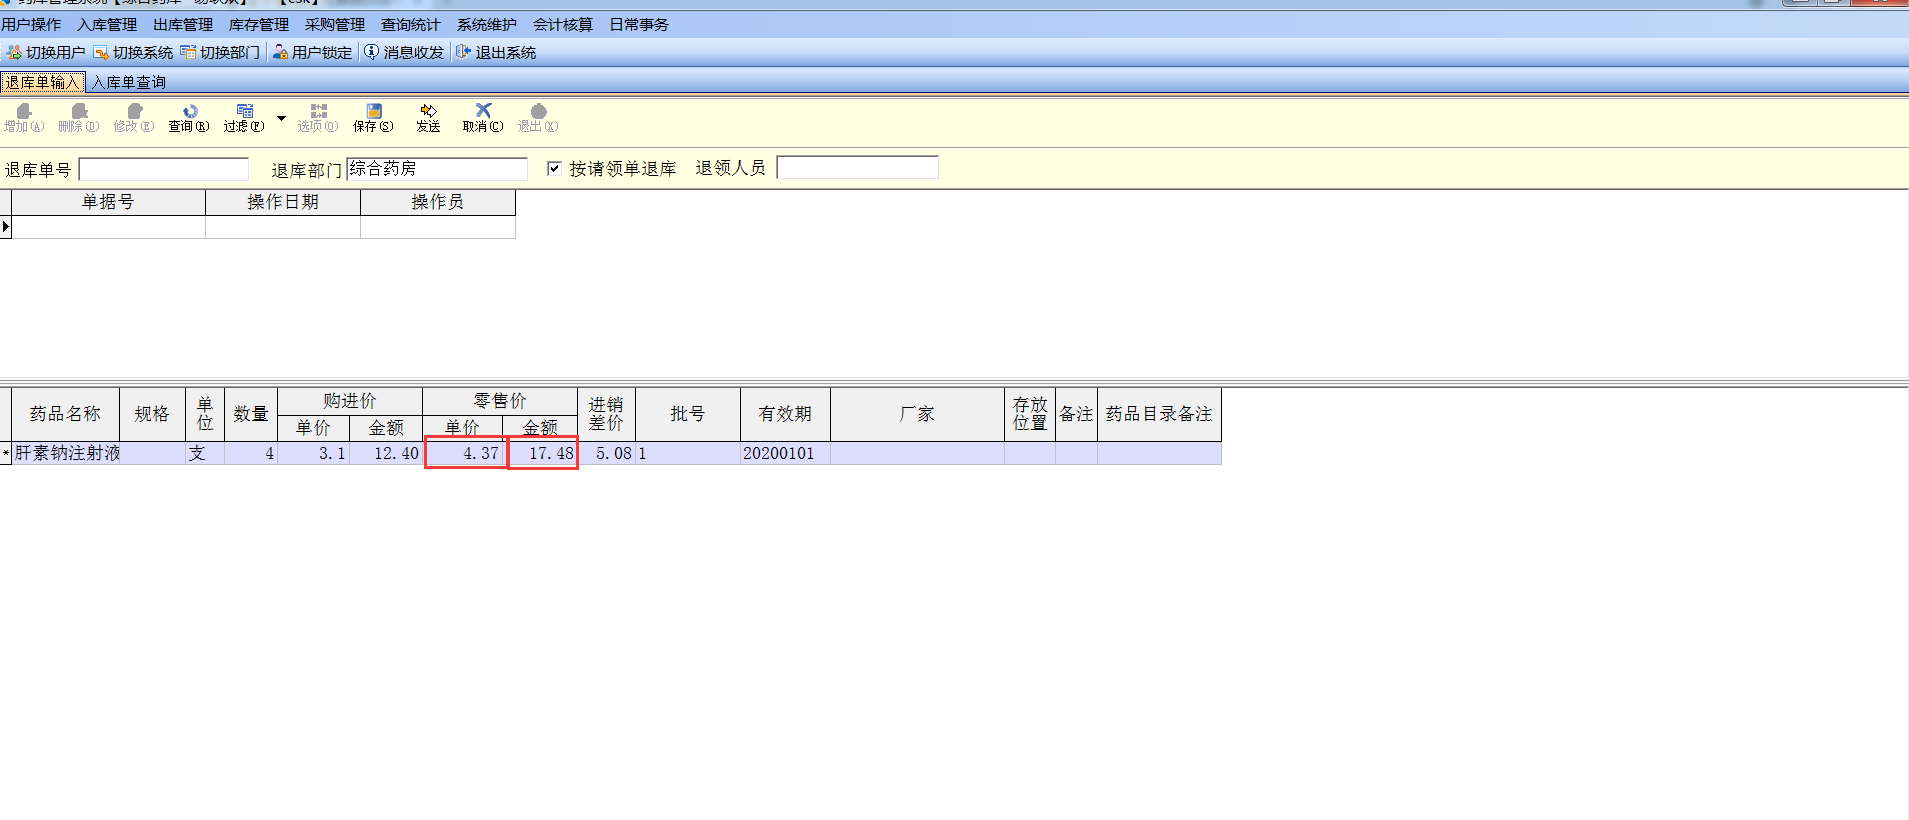Switch to the 入库单查询 tab
This screenshot has width=1909, height=820.
tap(129, 82)
